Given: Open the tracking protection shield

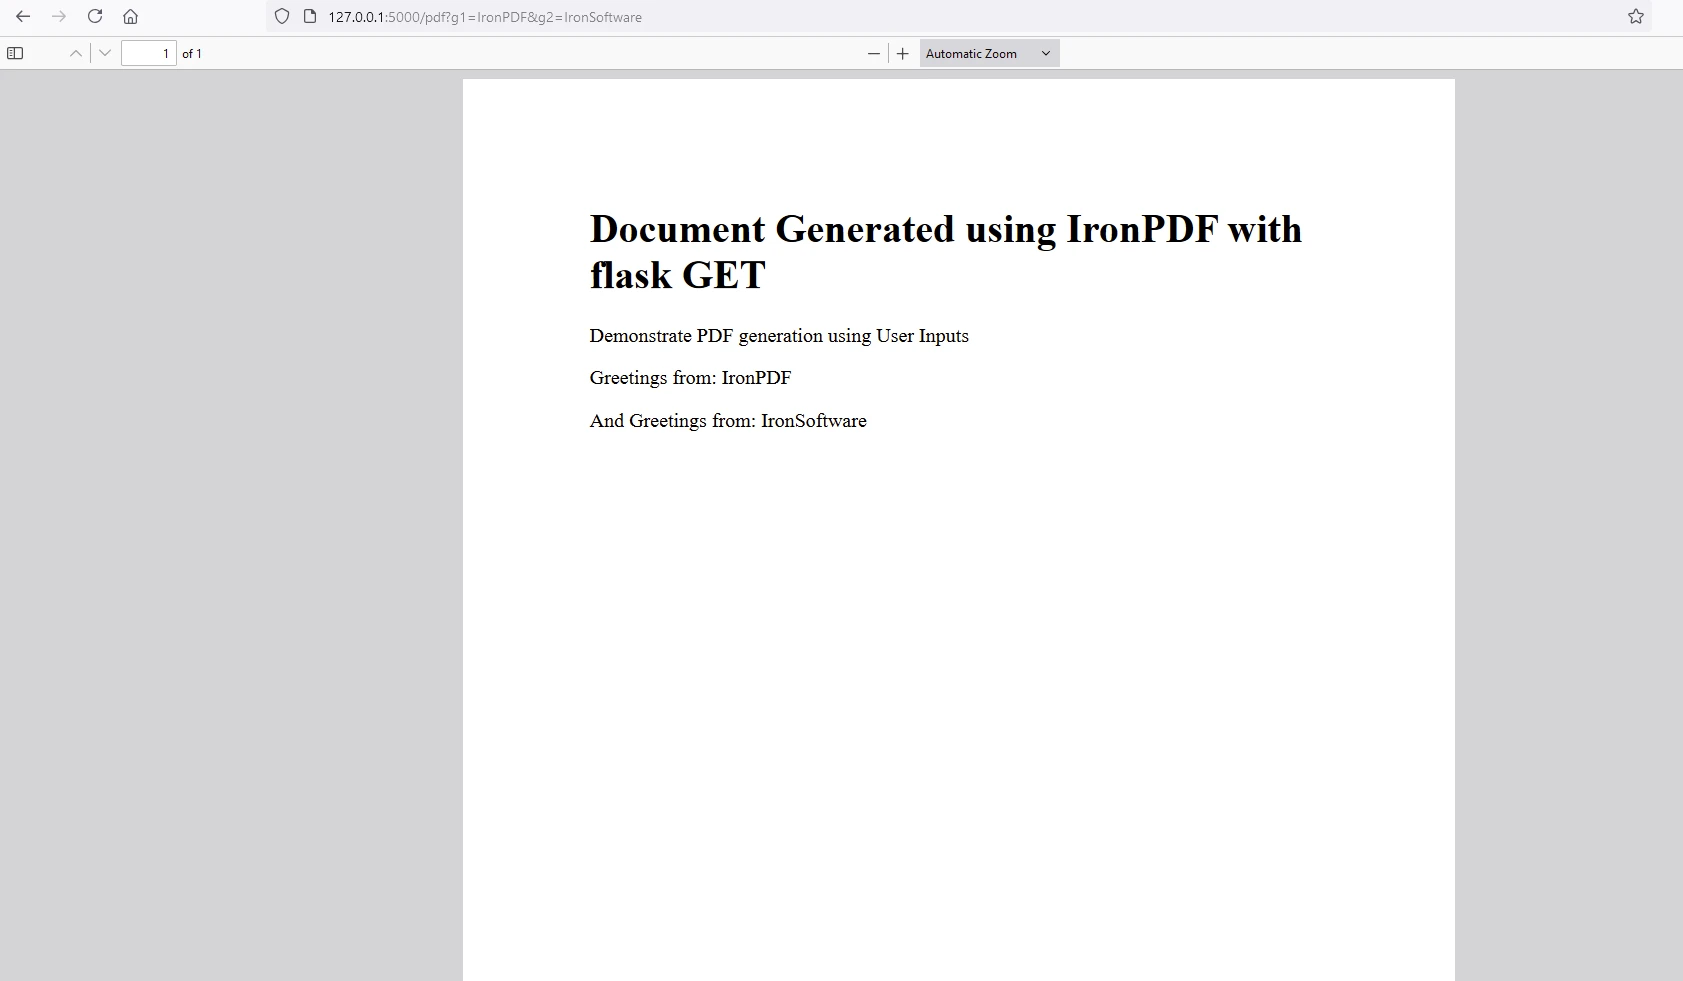Looking at the screenshot, I should [283, 17].
